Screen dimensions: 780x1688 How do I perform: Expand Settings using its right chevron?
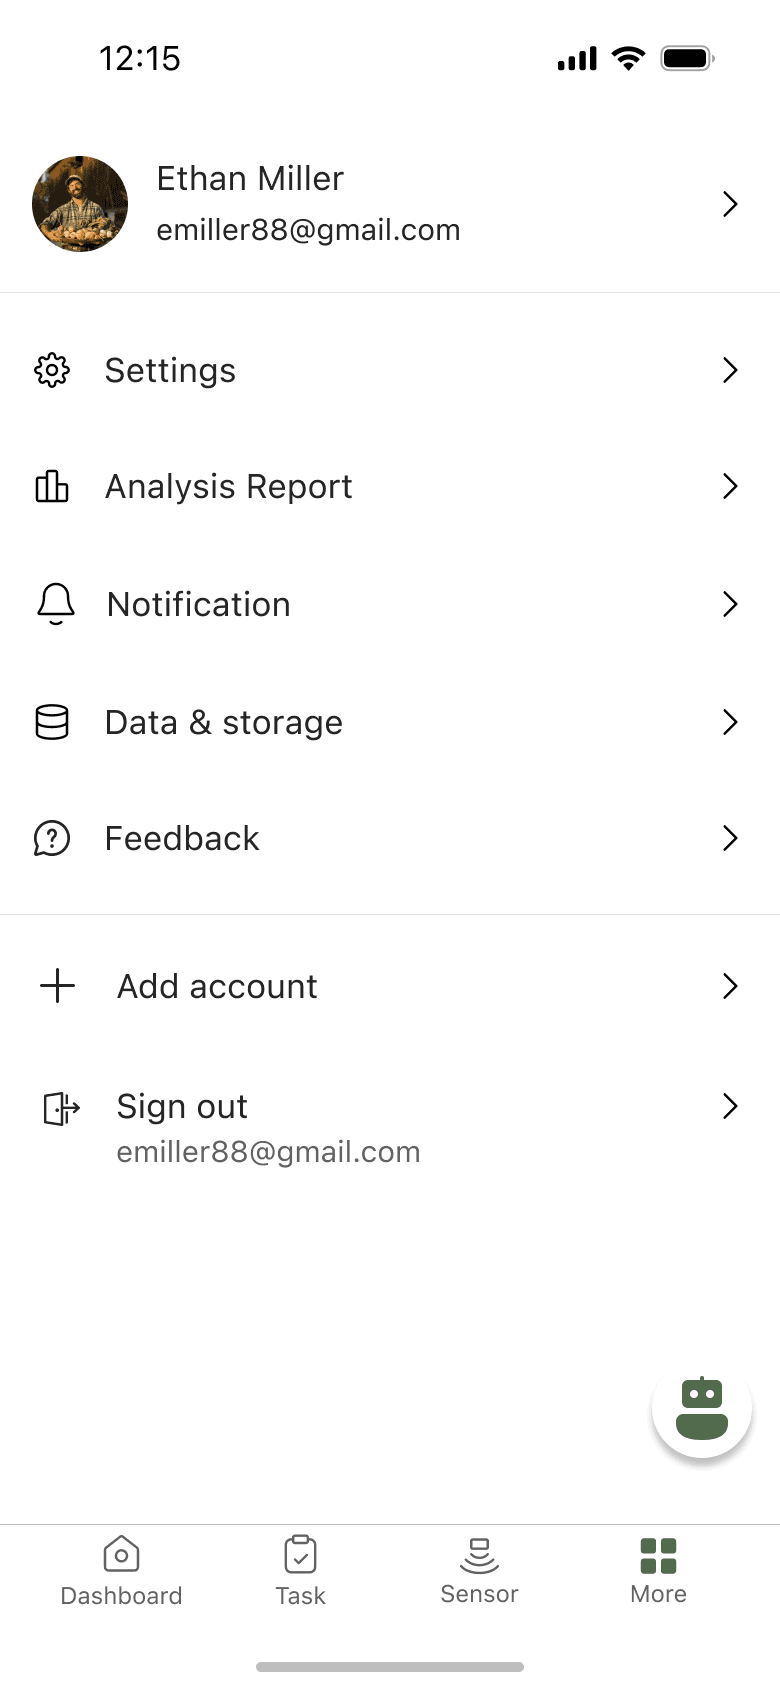point(730,370)
